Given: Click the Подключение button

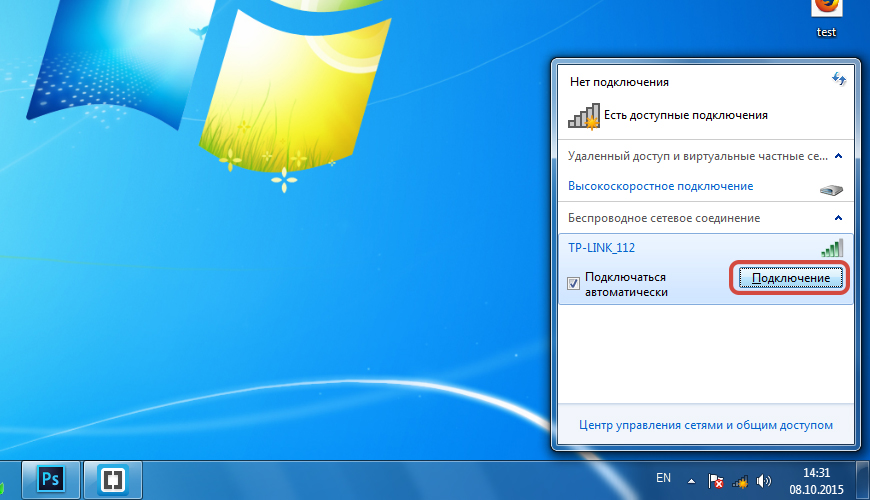Looking at the screenshot, I should tap(791, 278).
